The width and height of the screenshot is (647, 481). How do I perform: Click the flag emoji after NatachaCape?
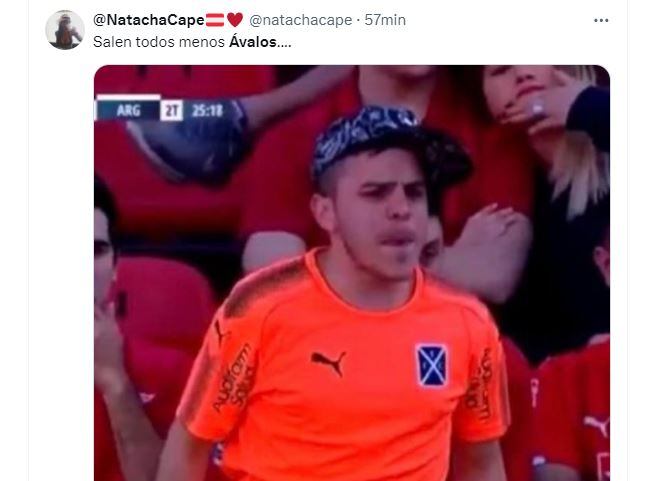[215, 20]
